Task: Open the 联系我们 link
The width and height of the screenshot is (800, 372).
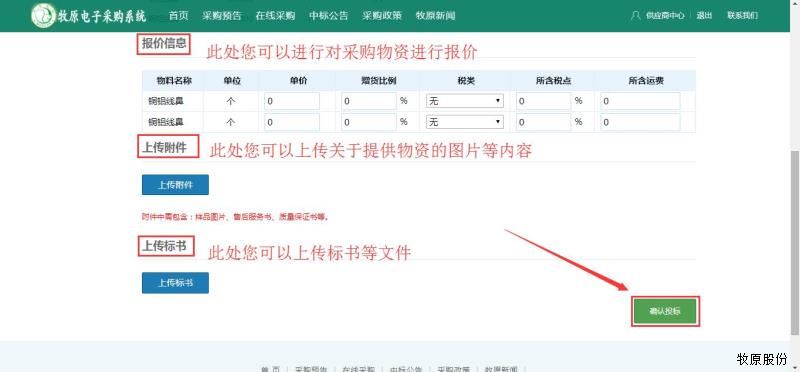Action: click(x=742, y=16)
